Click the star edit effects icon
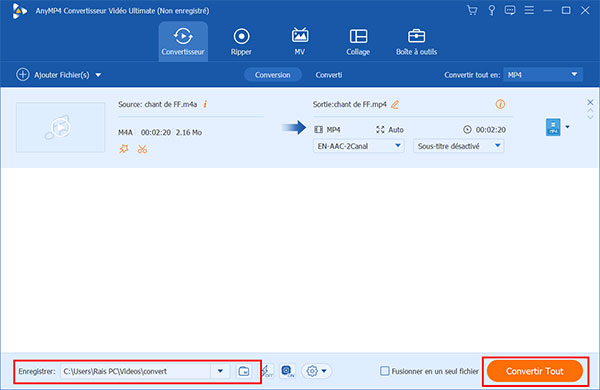This screenshot has width=600, height=390. coord(124,149)
